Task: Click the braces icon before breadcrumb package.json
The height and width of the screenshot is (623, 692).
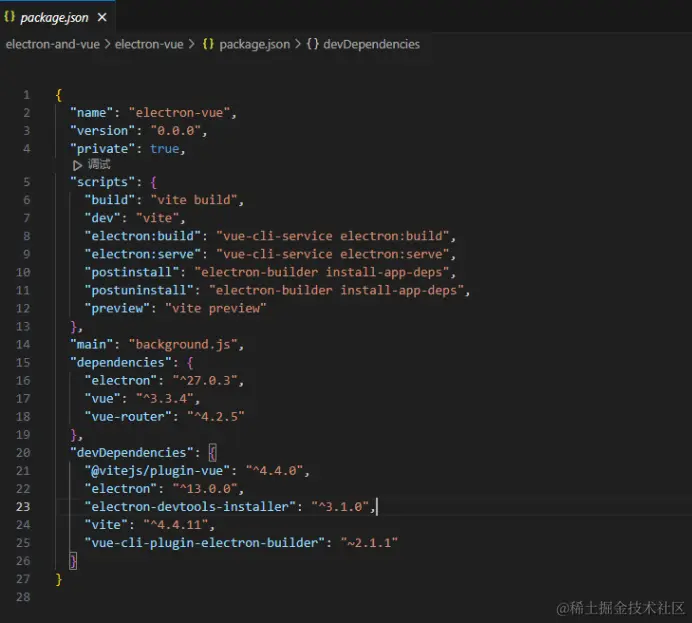Action: pyautogui.click(x=208, y=44)
